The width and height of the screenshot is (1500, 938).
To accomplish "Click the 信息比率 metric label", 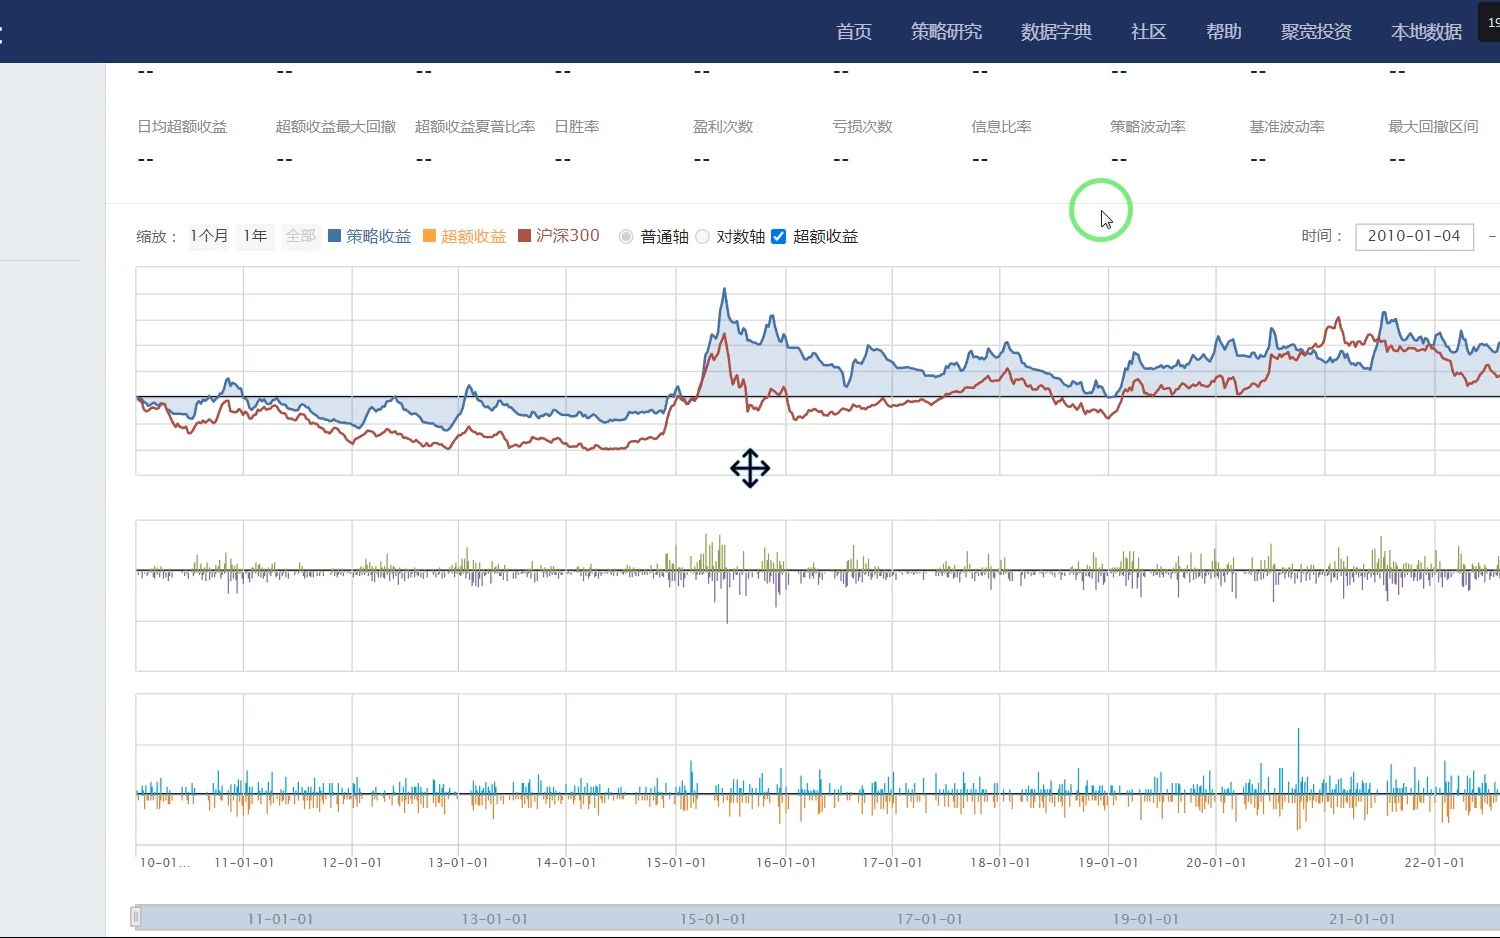I will click(1001, 127).
